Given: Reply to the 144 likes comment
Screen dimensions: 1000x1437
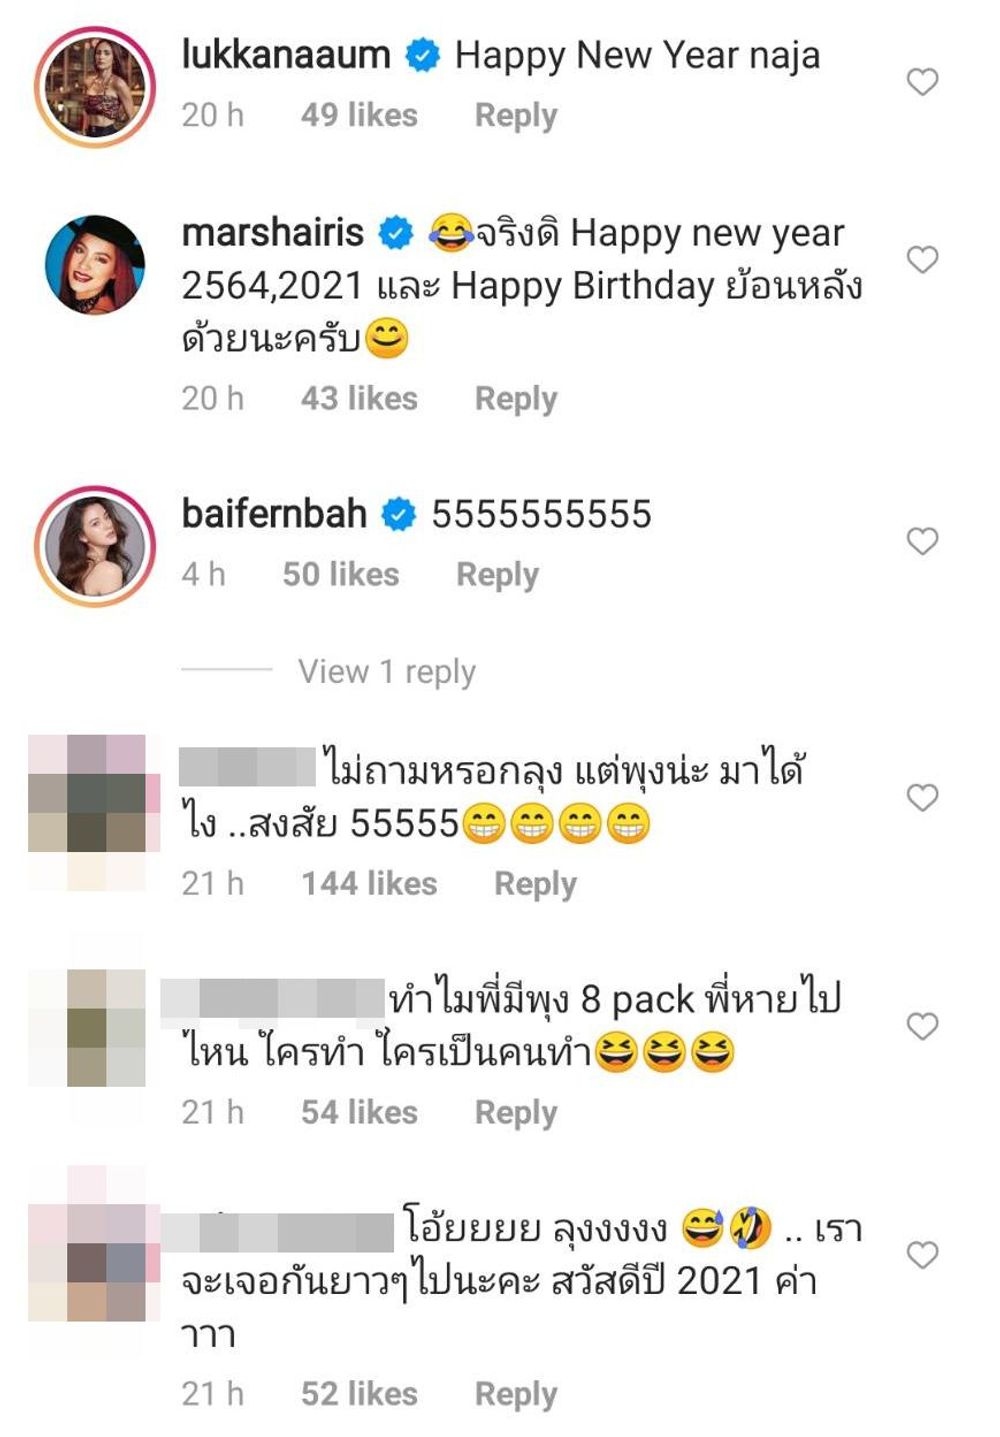Looking at the screenshot, I should (535, 883).
